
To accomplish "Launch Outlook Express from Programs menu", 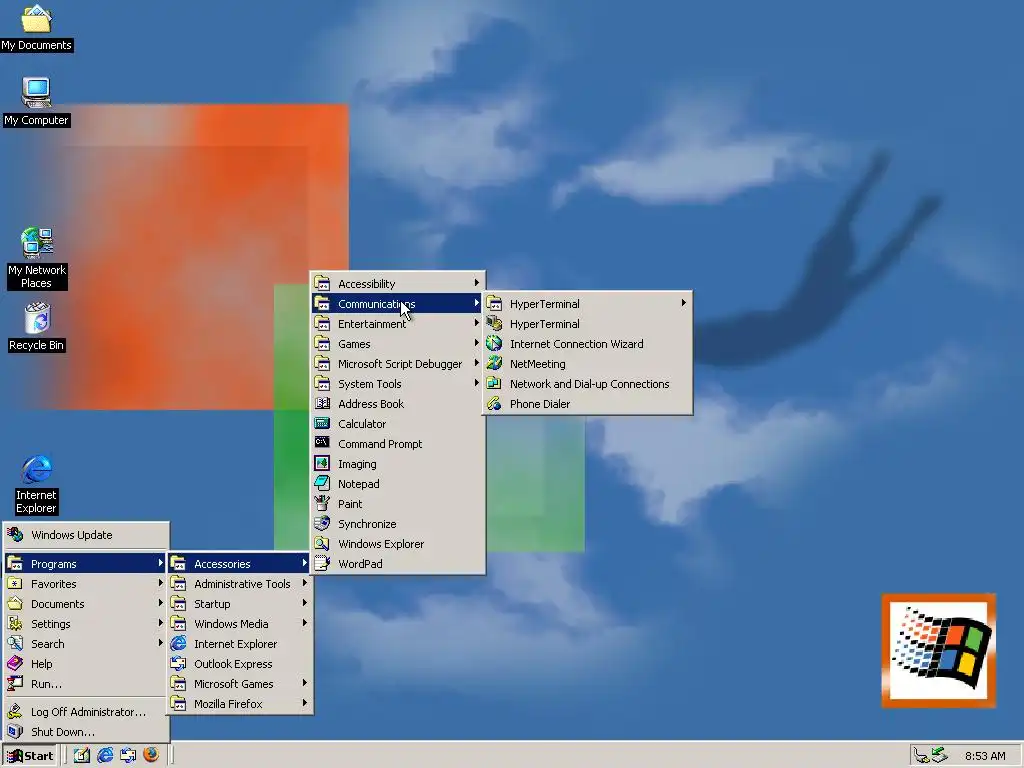I will [x=240, y=664].
